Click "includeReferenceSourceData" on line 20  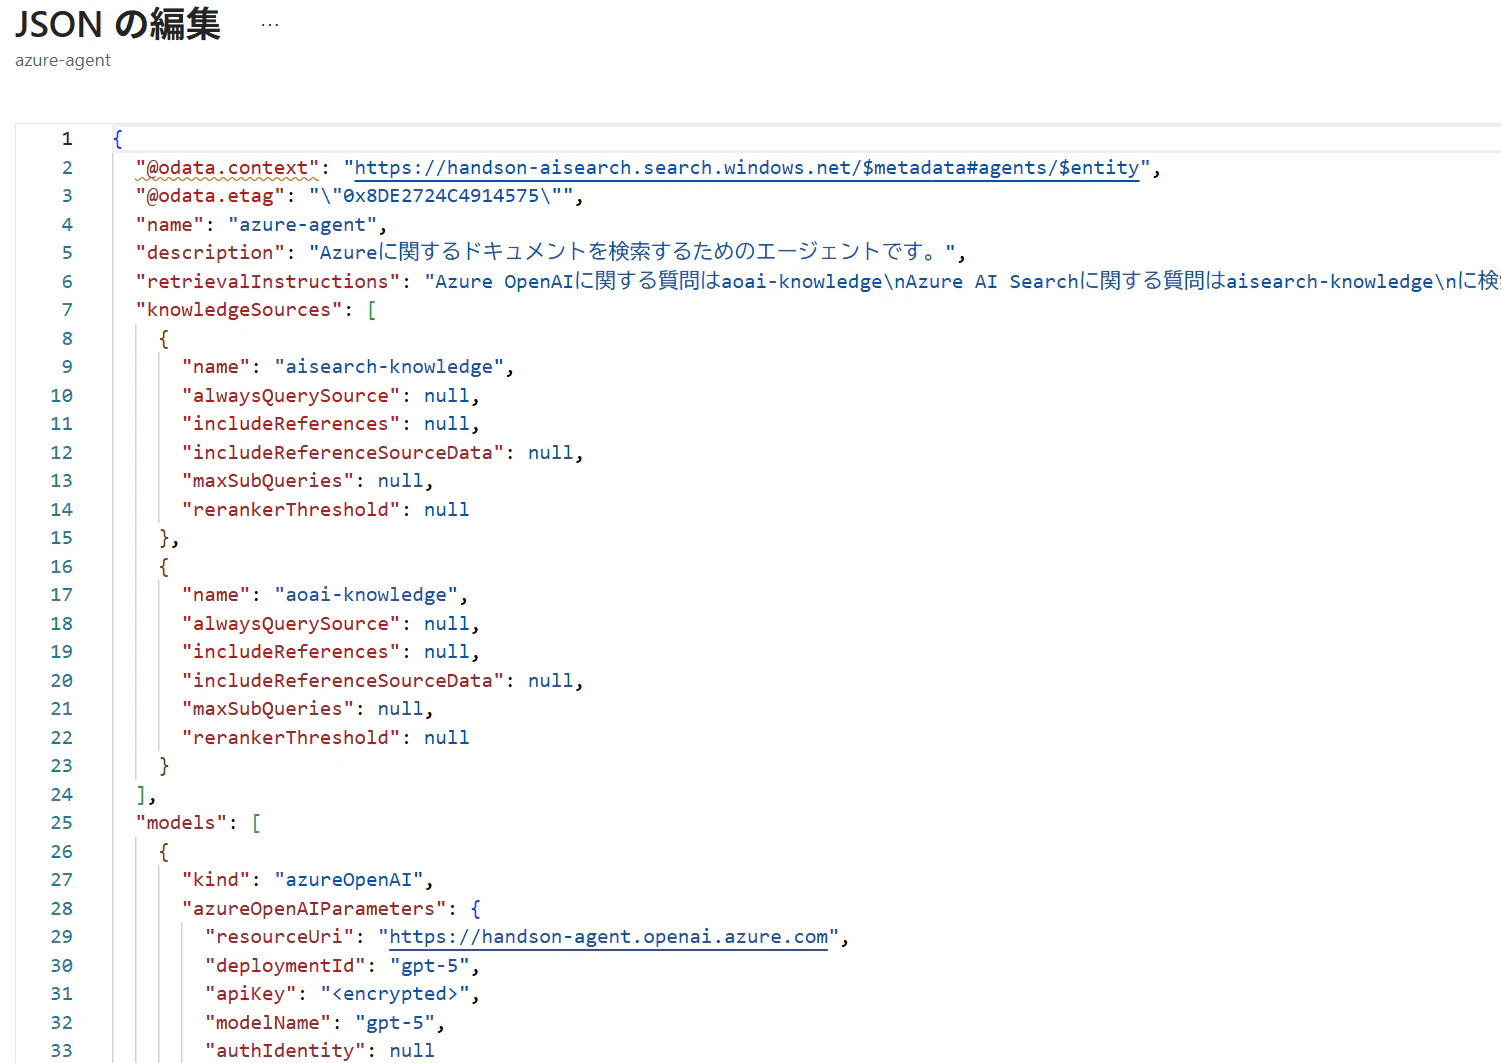[x=343, y=681]
